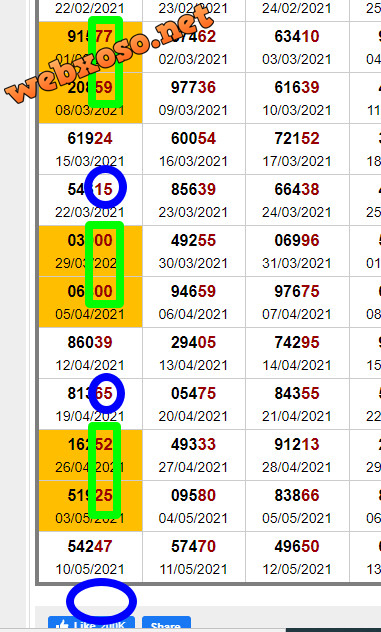Click the 54247 result dated 10/05/2021
The height and width of the screenshot is (632, 381).
pyautogui.click(x=90, y=557)
